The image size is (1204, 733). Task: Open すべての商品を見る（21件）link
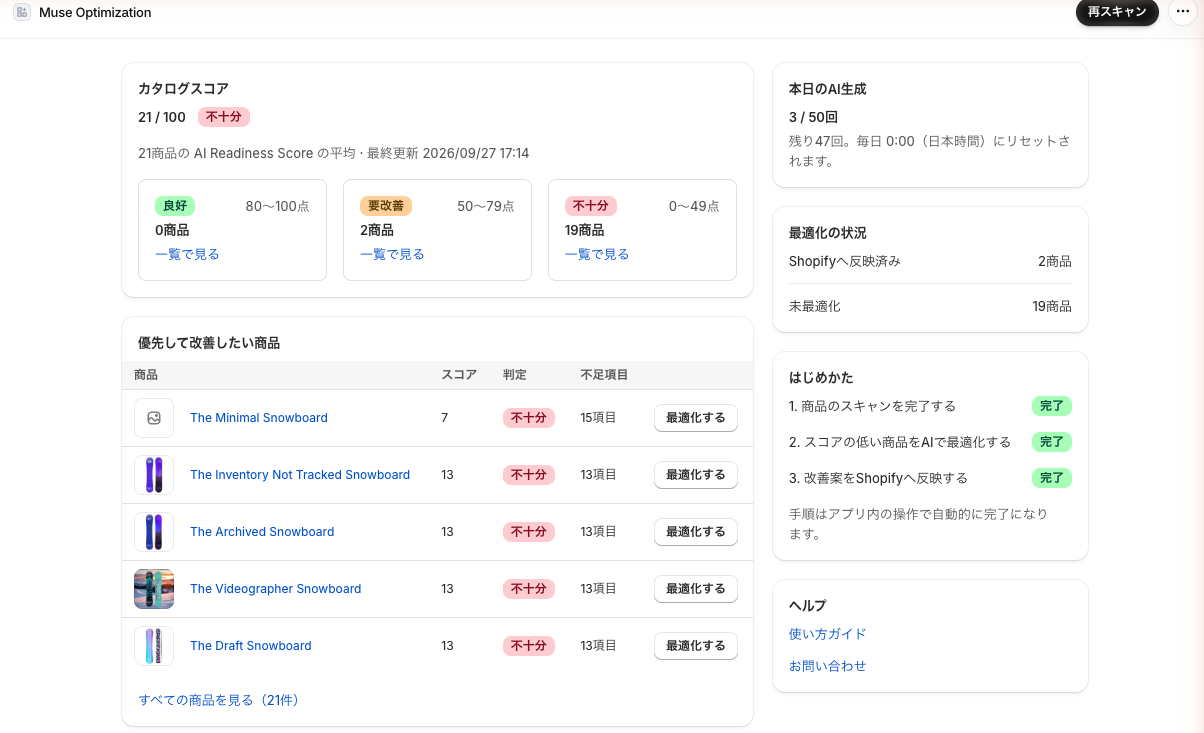tap(219, 700)
